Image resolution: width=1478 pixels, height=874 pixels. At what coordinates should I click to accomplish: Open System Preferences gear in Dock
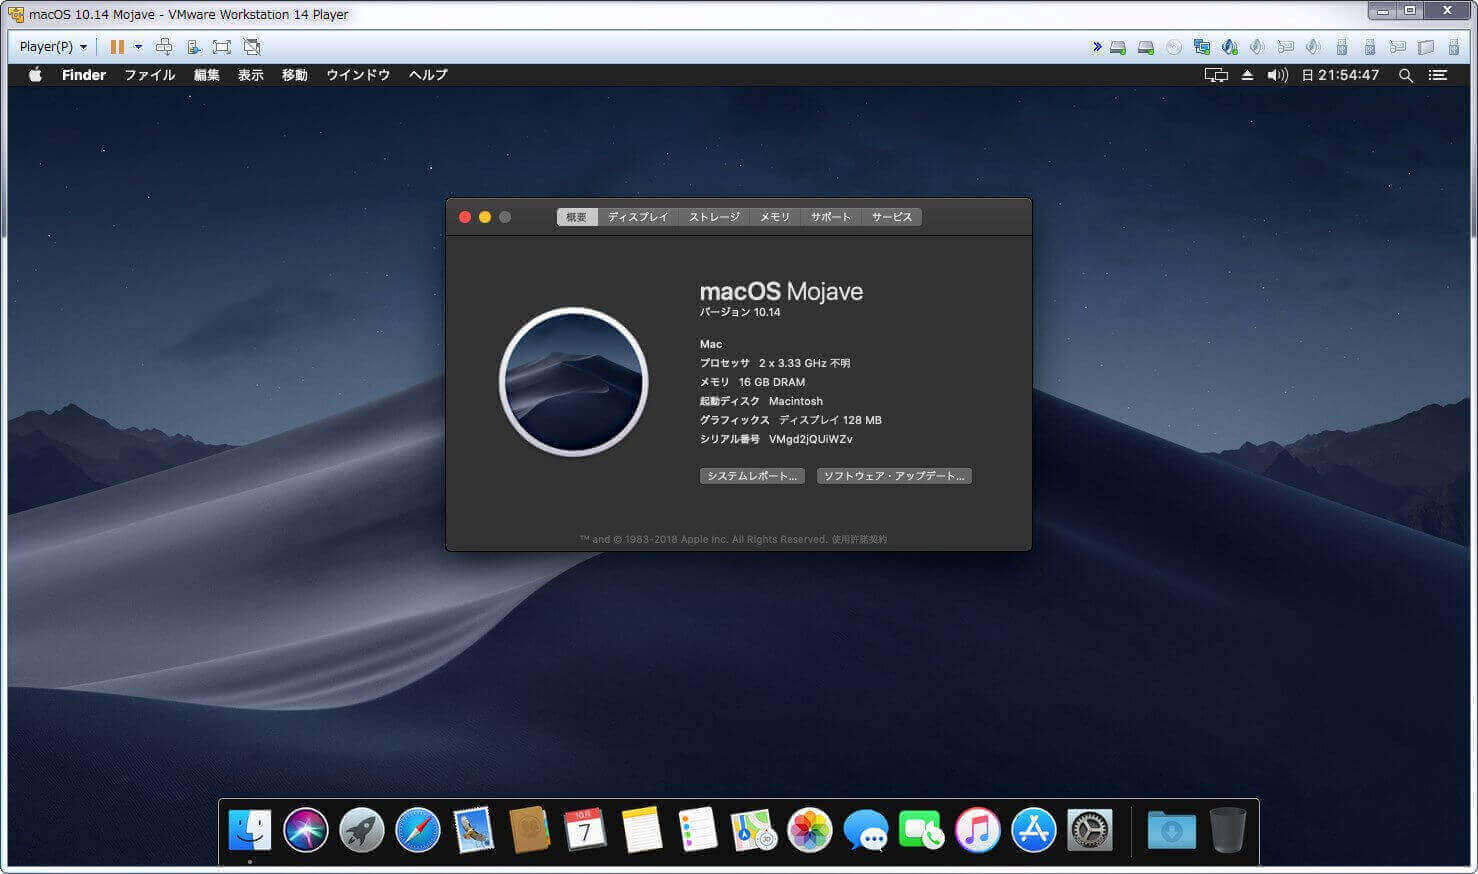coord(1090,830)
